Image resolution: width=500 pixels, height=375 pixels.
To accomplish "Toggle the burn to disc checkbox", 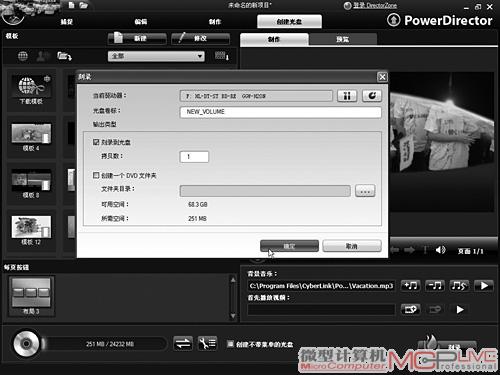I will pyautogui.click(x=96, y=142).
